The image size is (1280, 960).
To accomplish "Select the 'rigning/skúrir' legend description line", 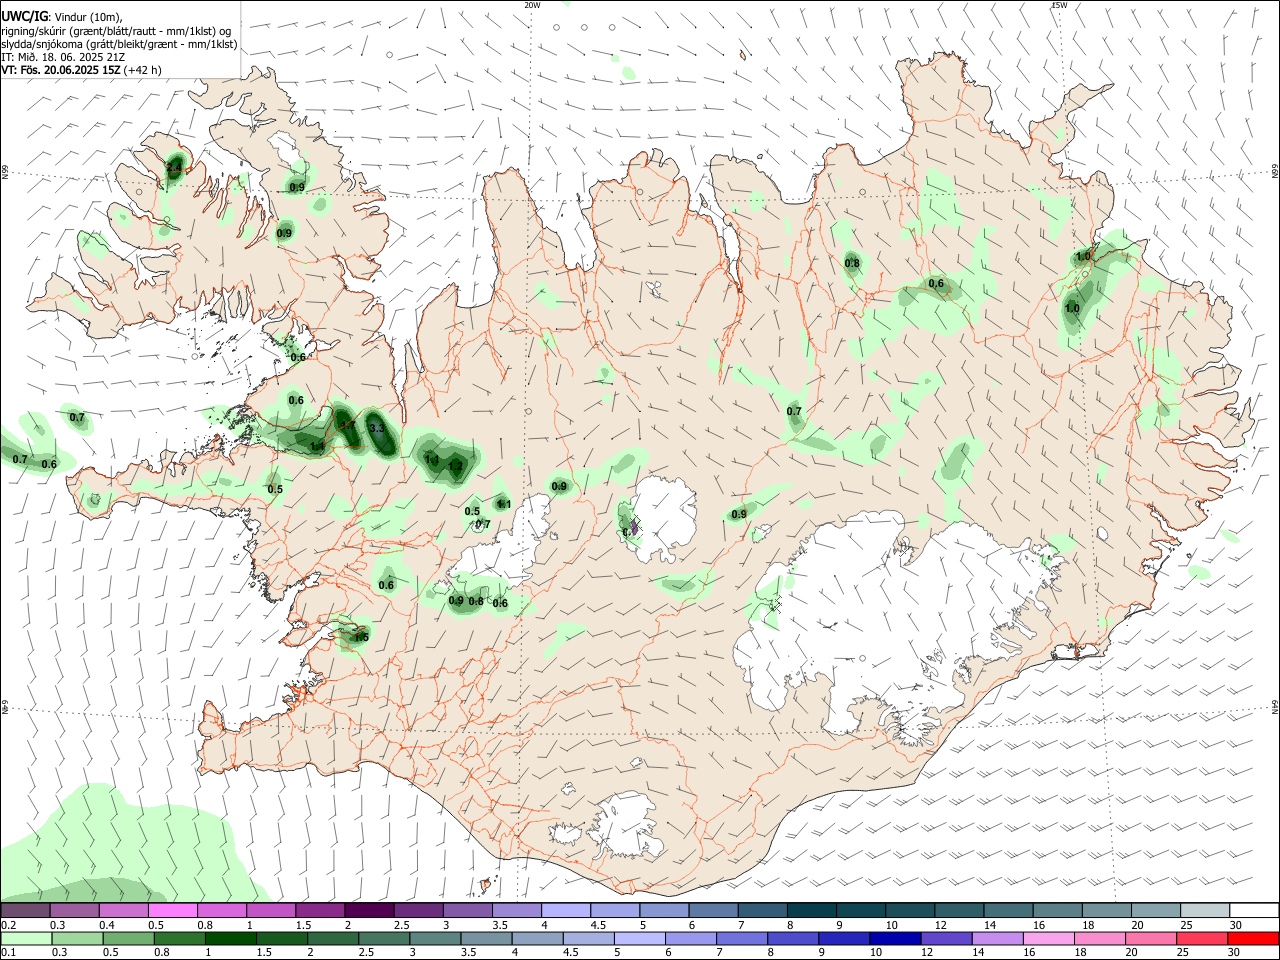I will coord(118,31).
